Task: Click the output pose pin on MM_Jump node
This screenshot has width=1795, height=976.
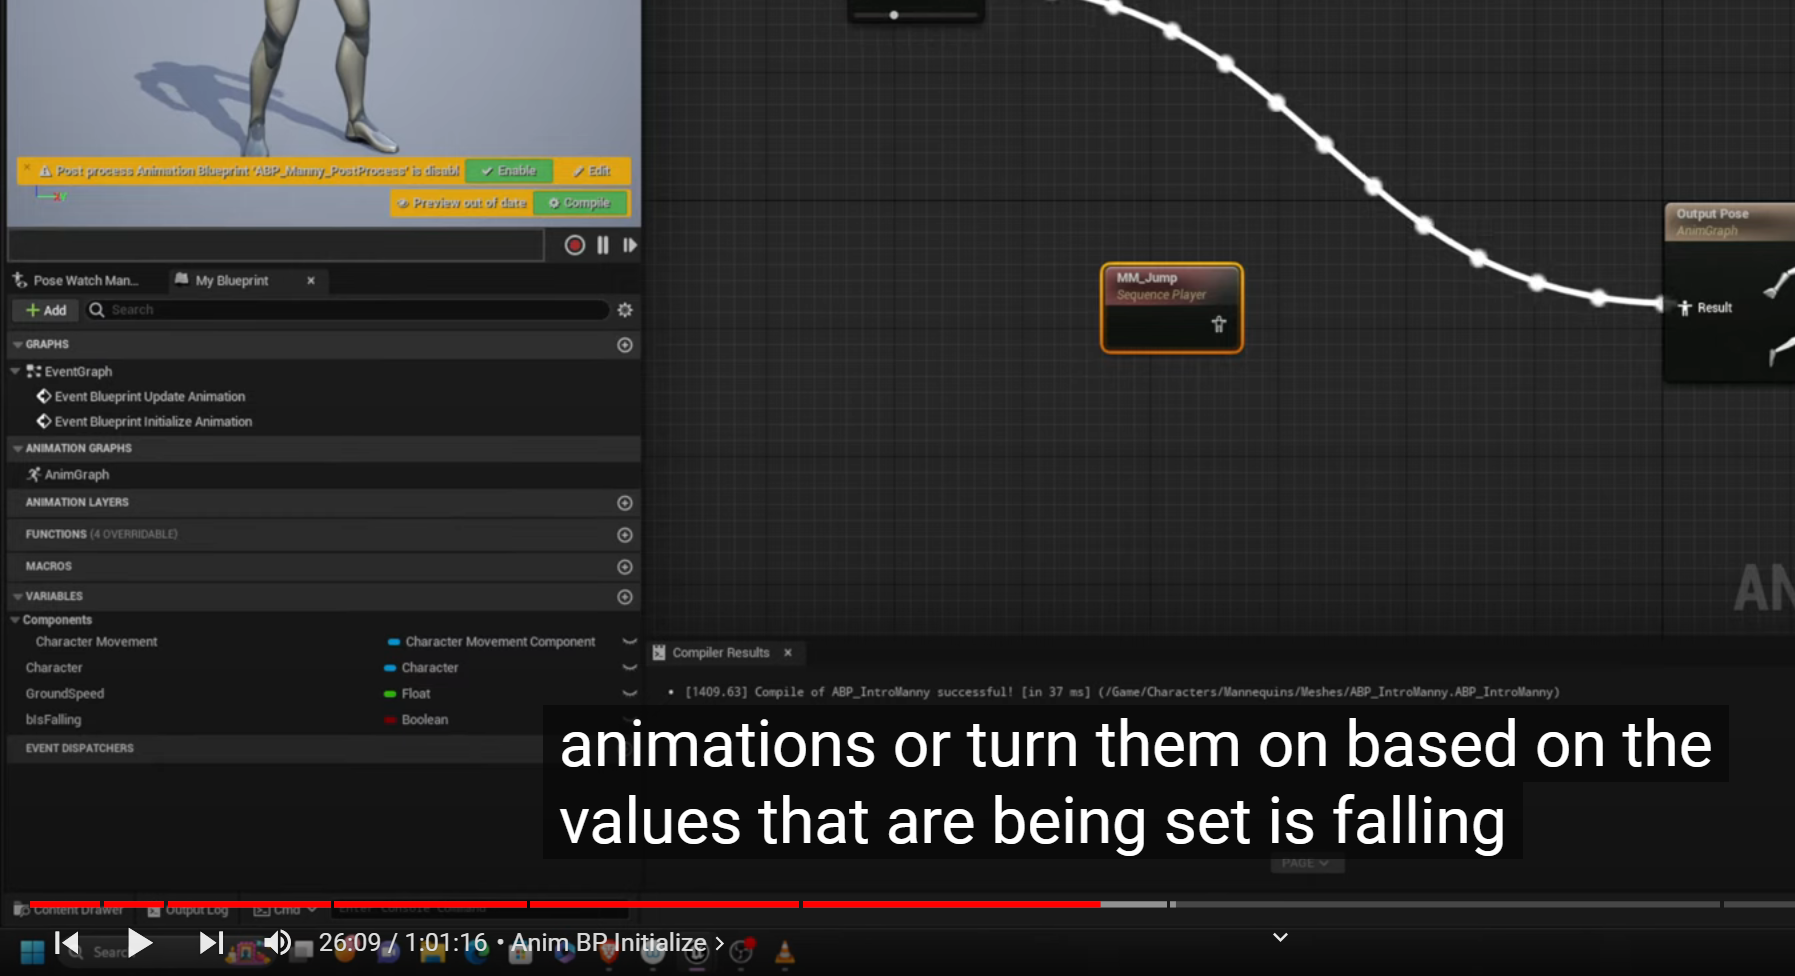Action: (x=1218, y=324)
